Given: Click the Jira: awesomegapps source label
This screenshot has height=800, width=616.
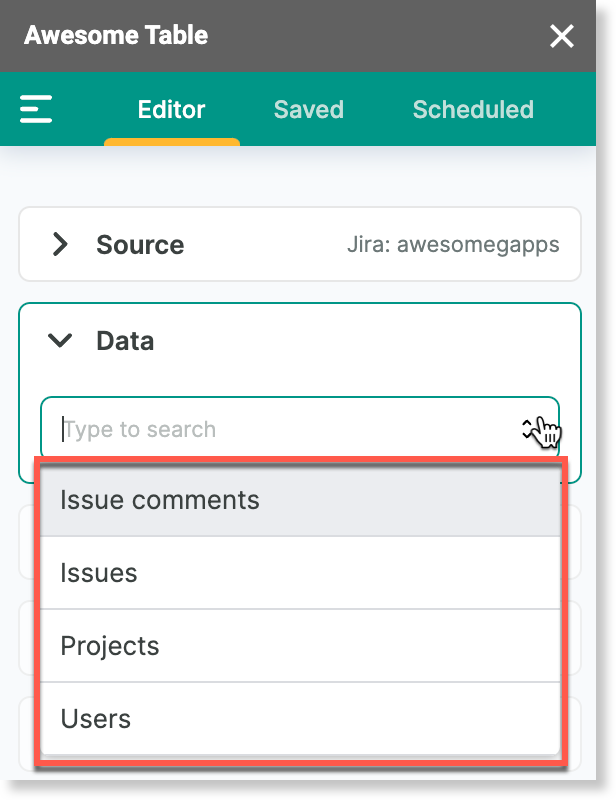Looking at the screenshot, I should tap(453, 244).
